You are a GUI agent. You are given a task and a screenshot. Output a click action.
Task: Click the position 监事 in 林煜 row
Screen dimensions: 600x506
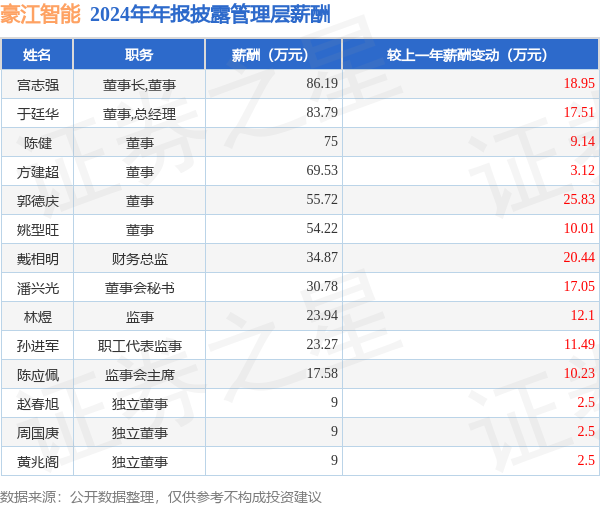pos(139,317)
